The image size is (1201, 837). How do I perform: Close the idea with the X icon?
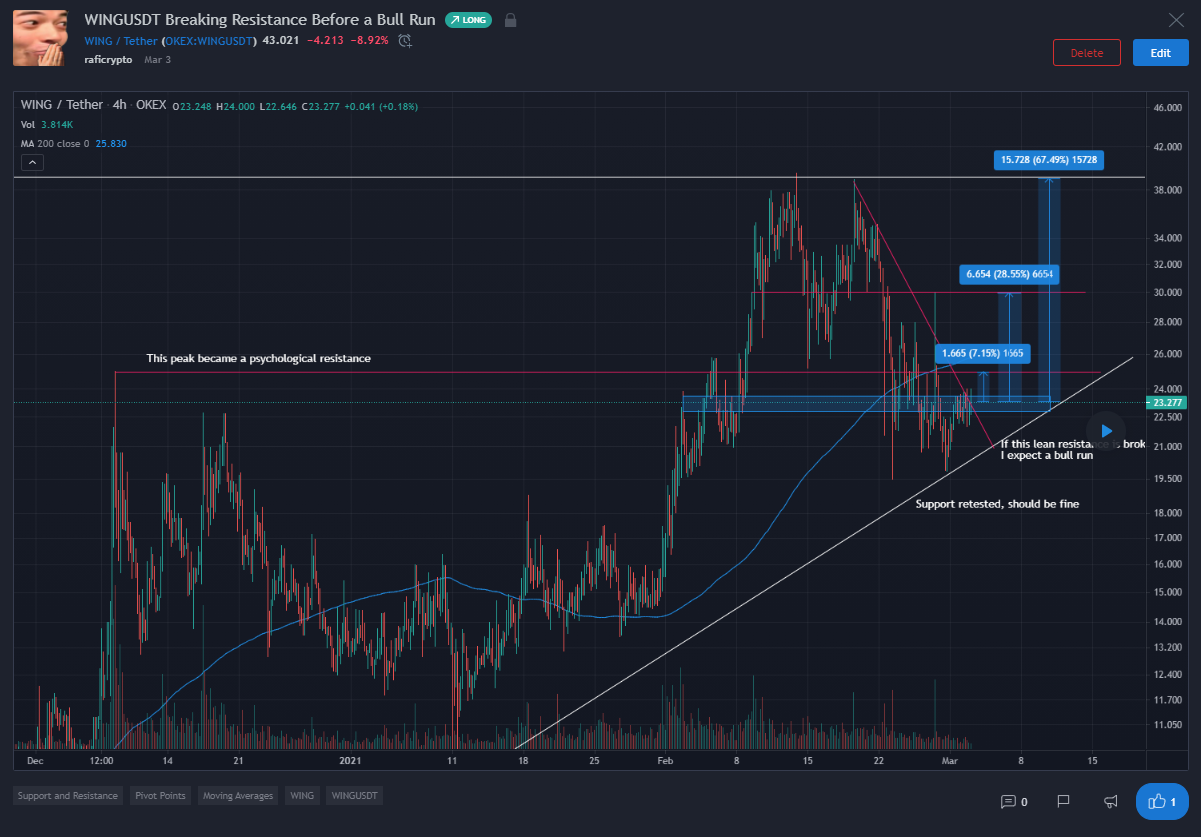tap(1176, 20)
